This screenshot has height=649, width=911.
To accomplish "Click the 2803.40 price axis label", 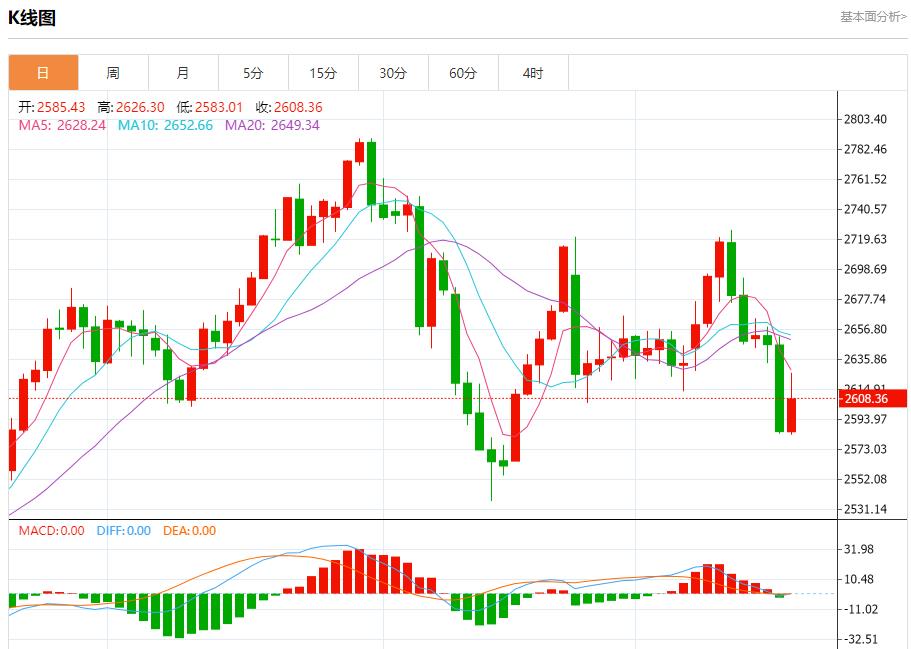I will pos(865,119).
